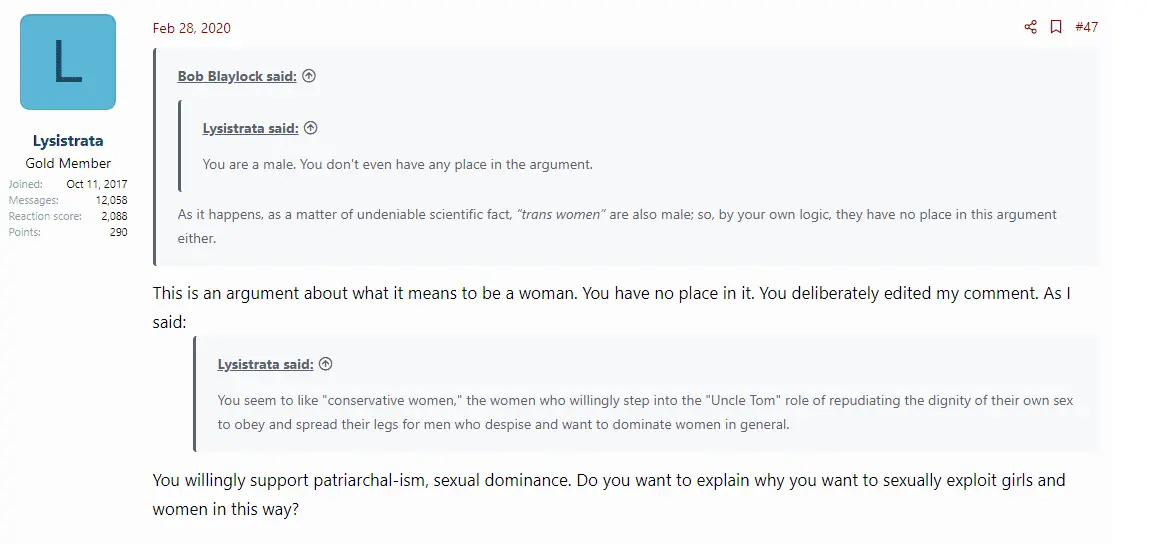This screenshot has height=544, width=1153.
Task: Click the 12,058 messages count
Action: click(111, 200)
